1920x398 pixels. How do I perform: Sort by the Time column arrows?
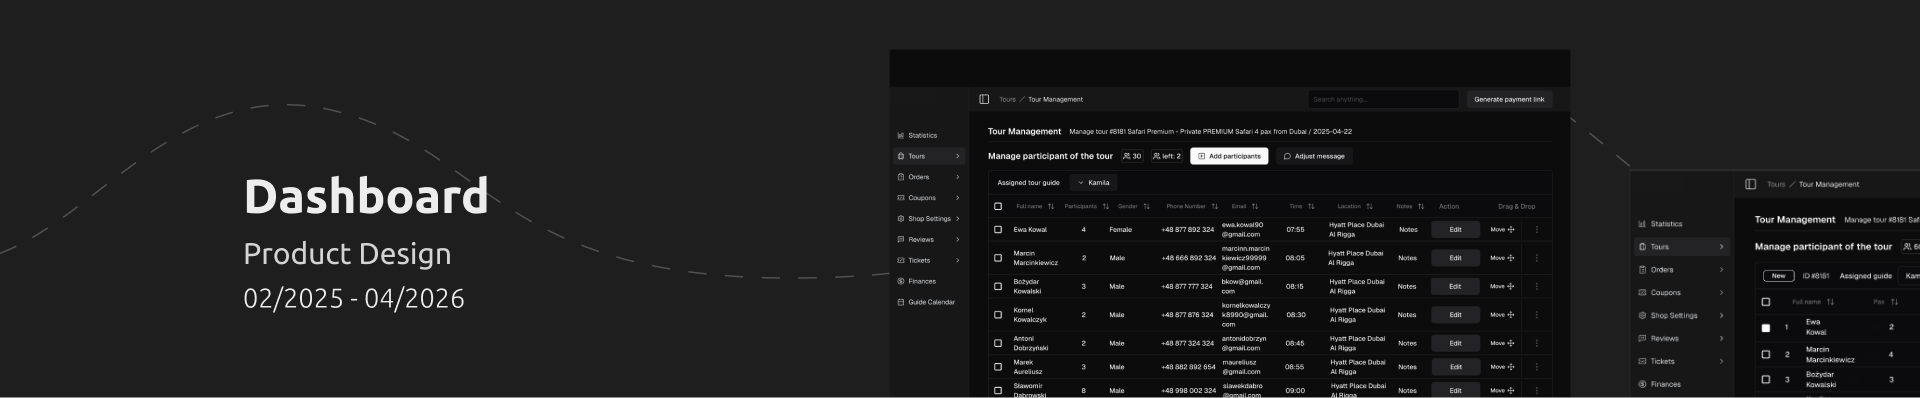(x=1311, y=207)
